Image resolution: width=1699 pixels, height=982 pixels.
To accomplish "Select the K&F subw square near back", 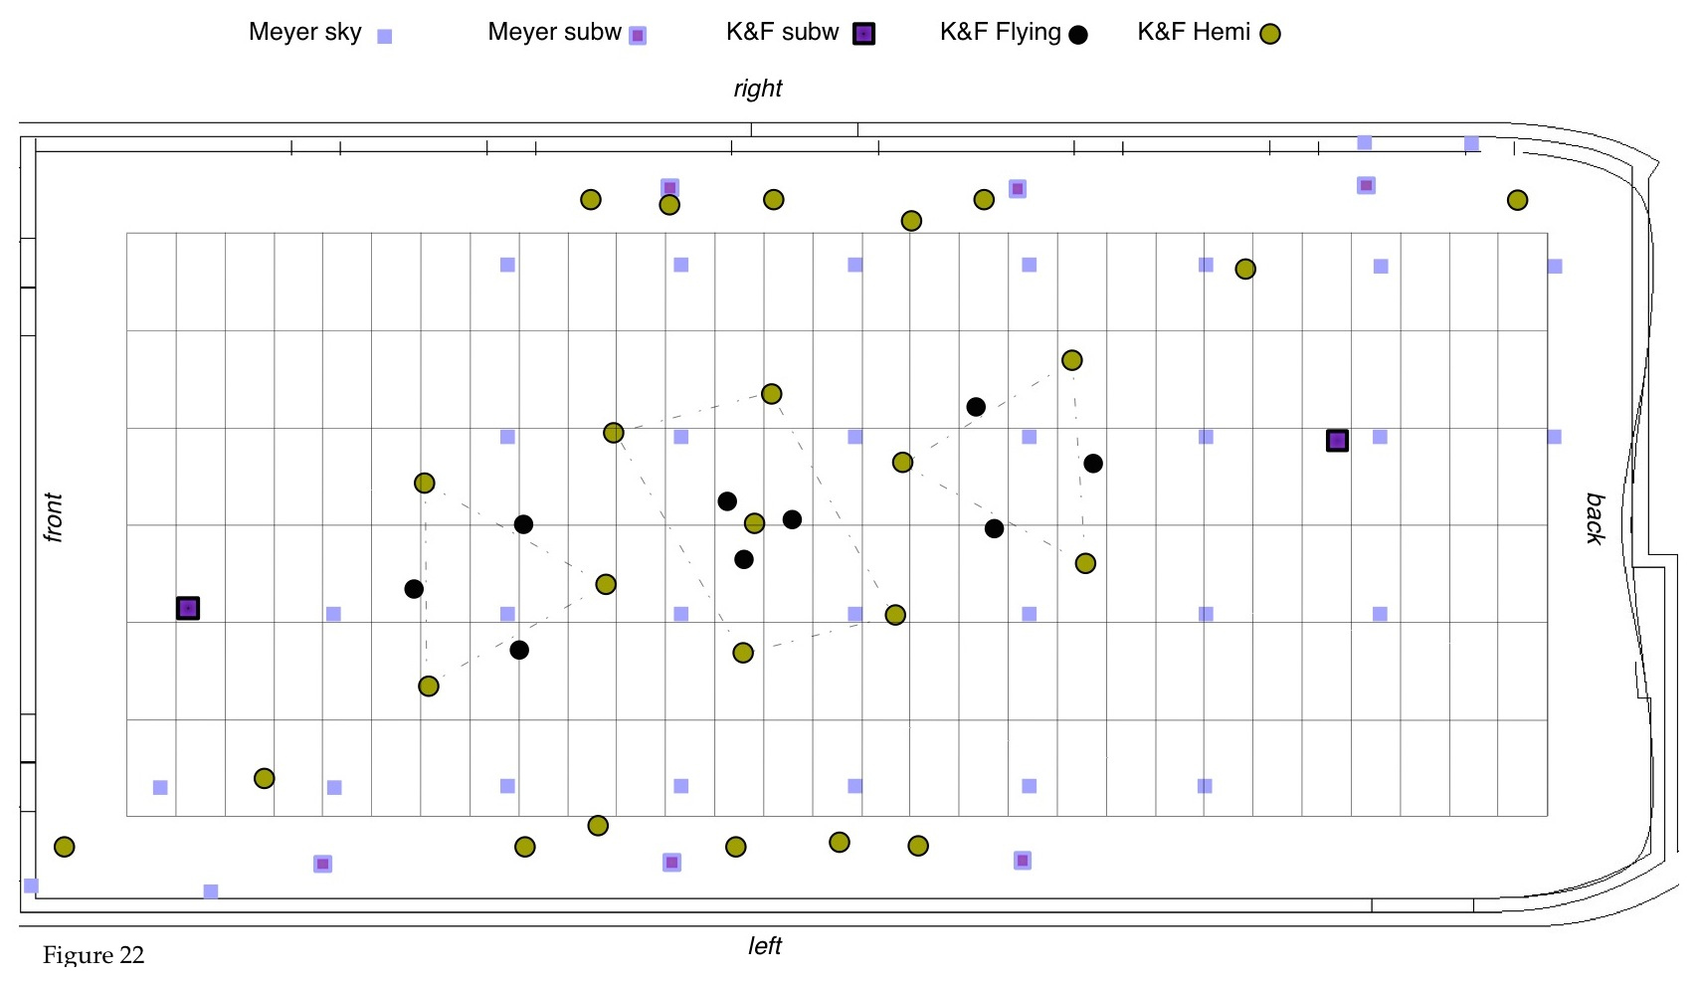I will pos(1337,441).
